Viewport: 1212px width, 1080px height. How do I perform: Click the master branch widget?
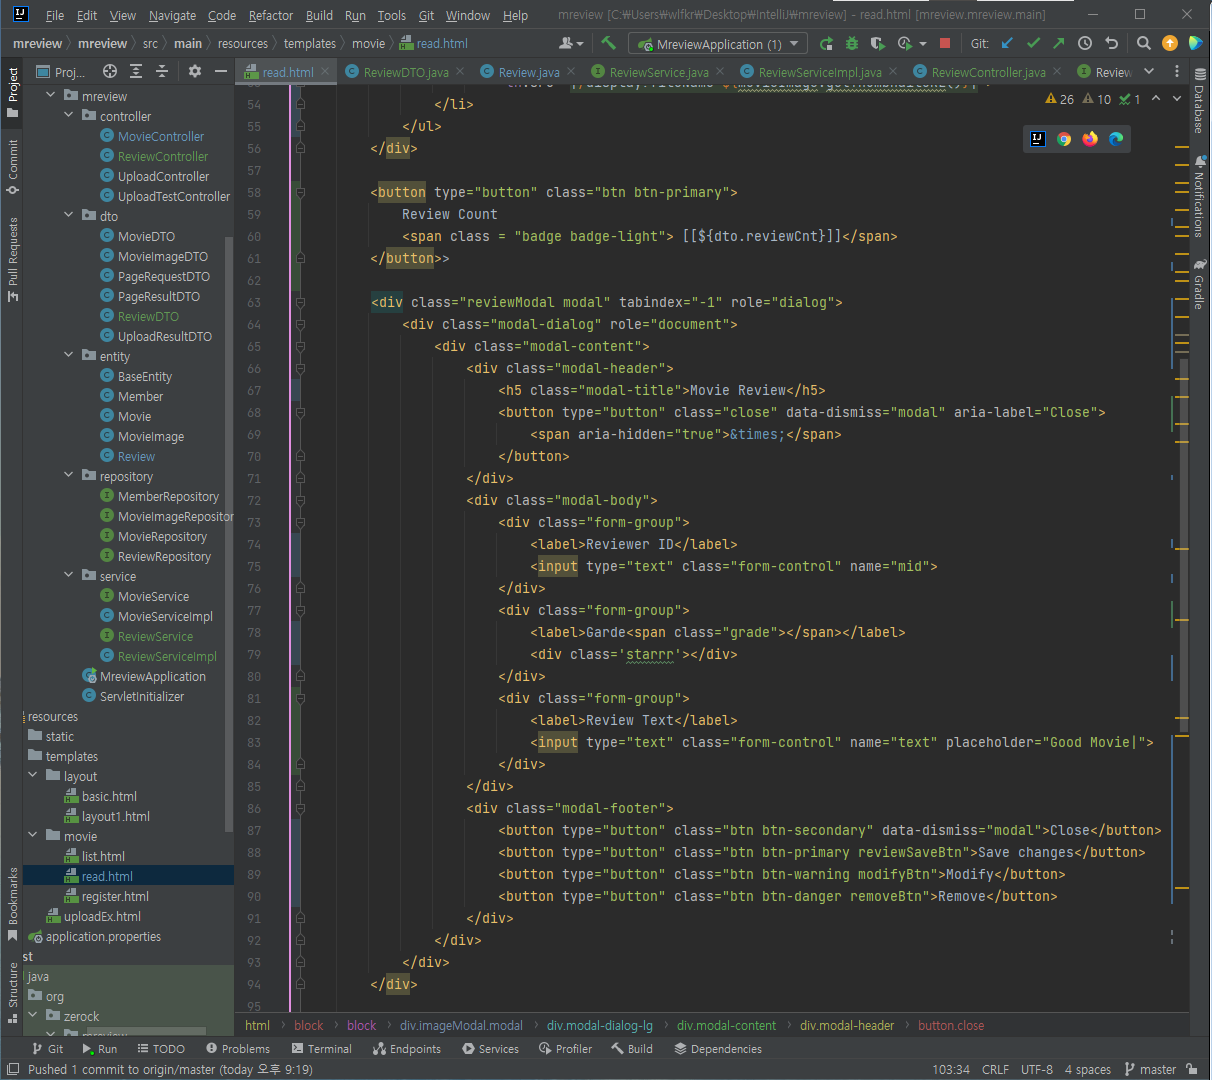[1150, 1069]
